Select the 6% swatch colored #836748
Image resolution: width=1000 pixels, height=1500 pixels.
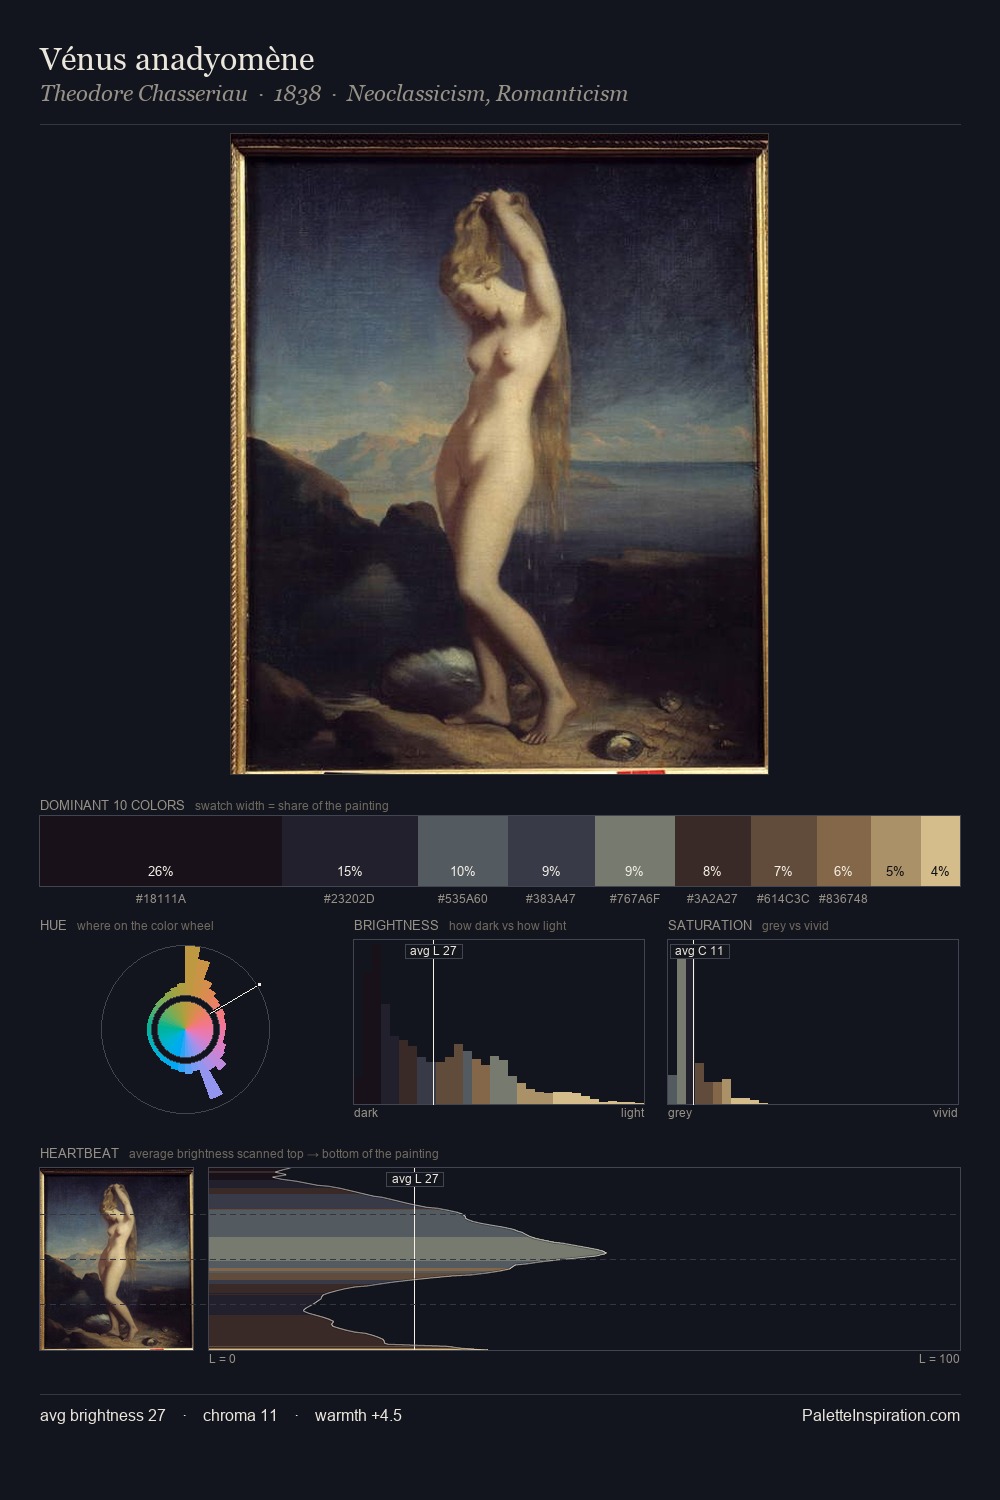click(x=844, y=851)
